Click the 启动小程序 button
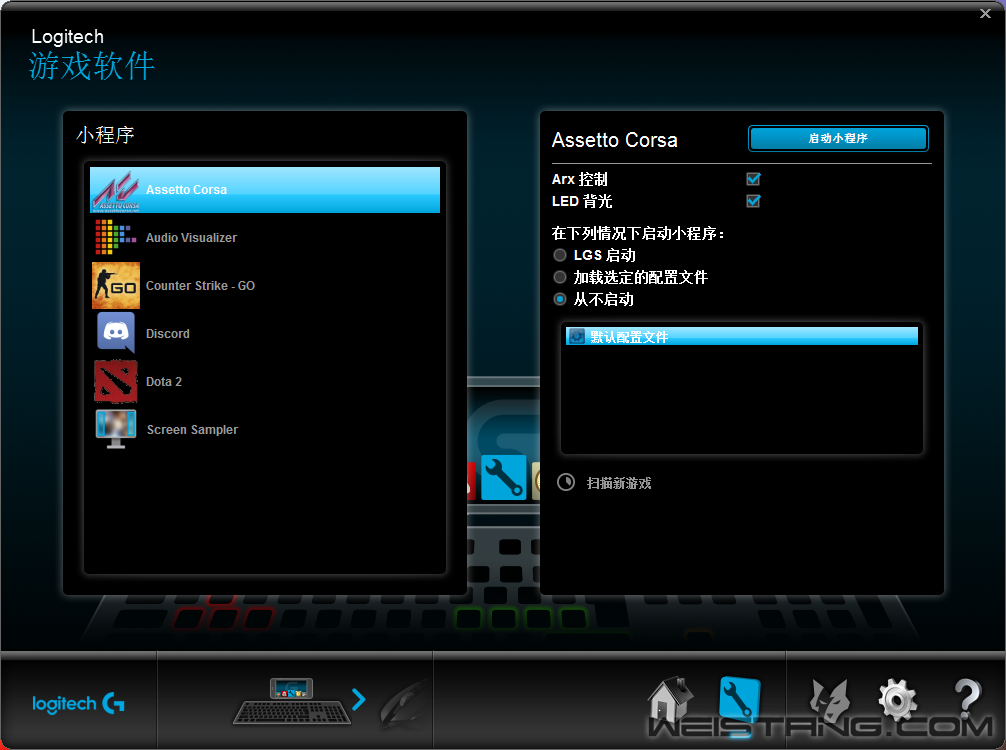Viewport: 1006px width, 750px height. [838, 138]
